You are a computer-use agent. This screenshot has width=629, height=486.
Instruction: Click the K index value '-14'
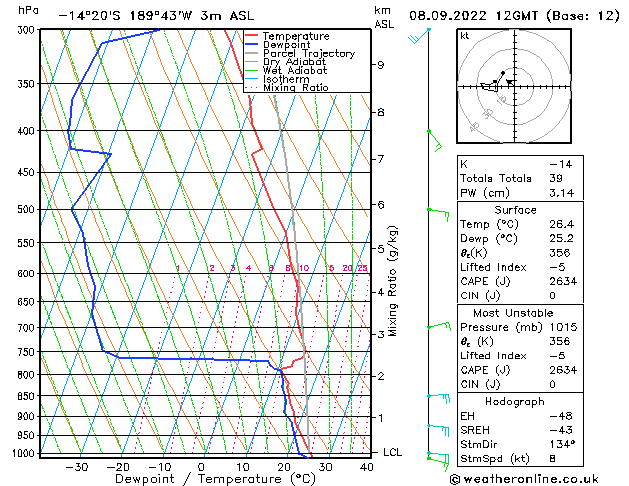[561, 164]
